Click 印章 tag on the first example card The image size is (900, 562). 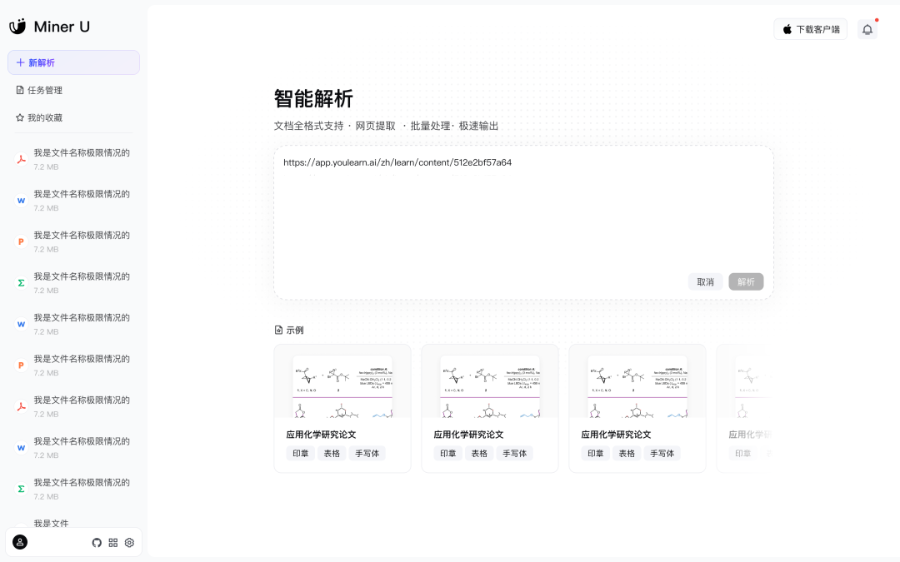[301, 454]
